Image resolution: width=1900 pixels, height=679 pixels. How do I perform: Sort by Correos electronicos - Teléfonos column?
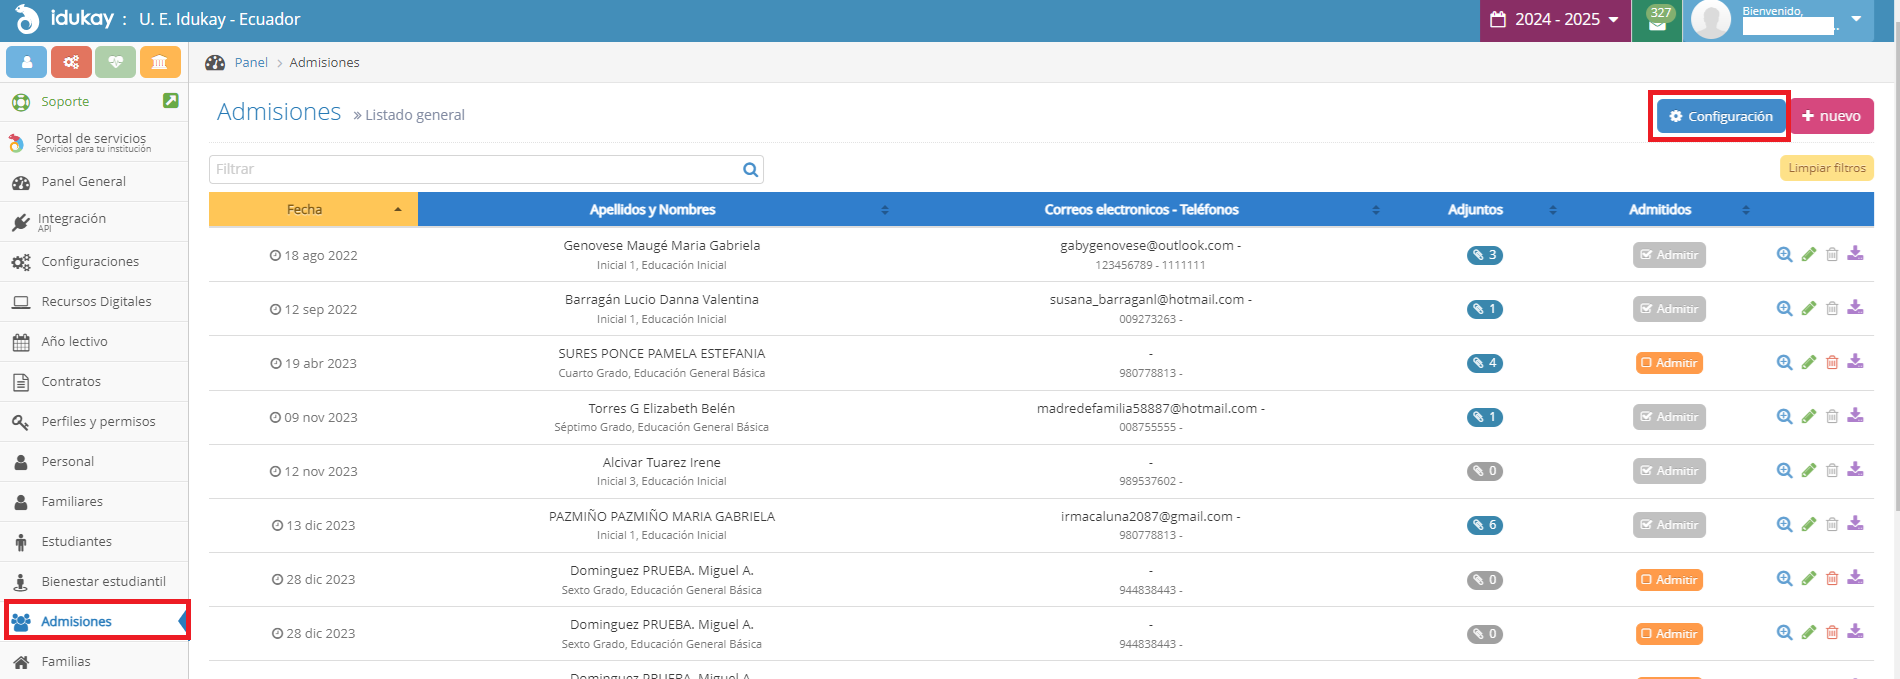point(1141,209)
